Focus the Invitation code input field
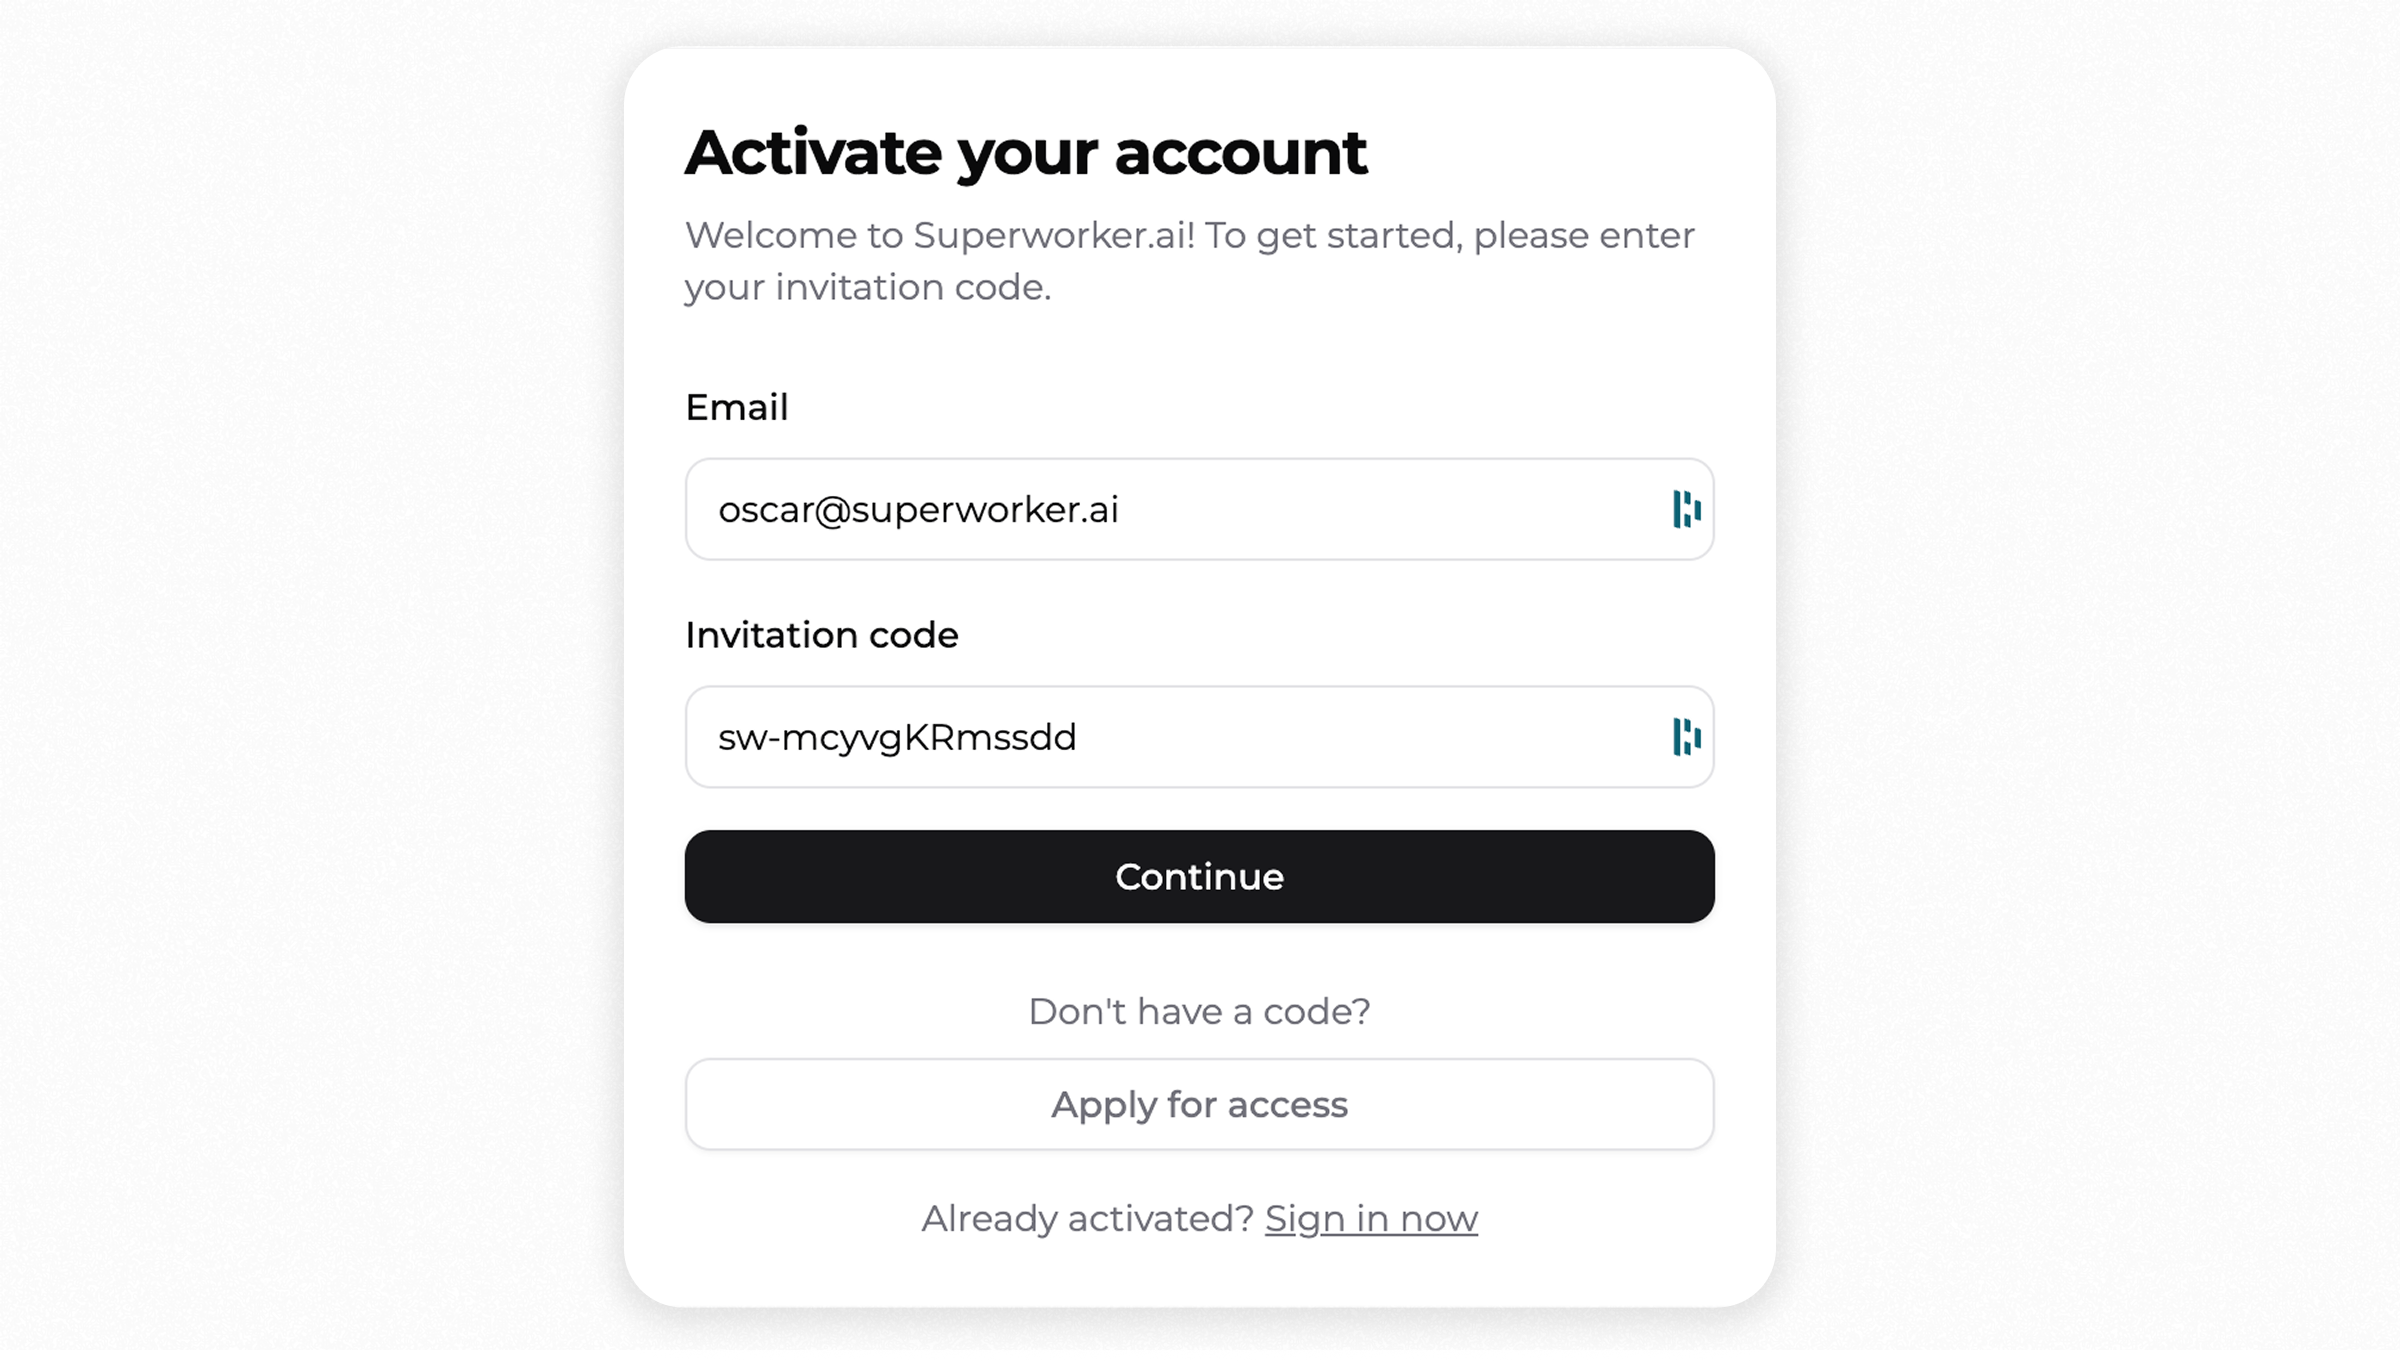 pyautogui.click(x=1199, y=737)
